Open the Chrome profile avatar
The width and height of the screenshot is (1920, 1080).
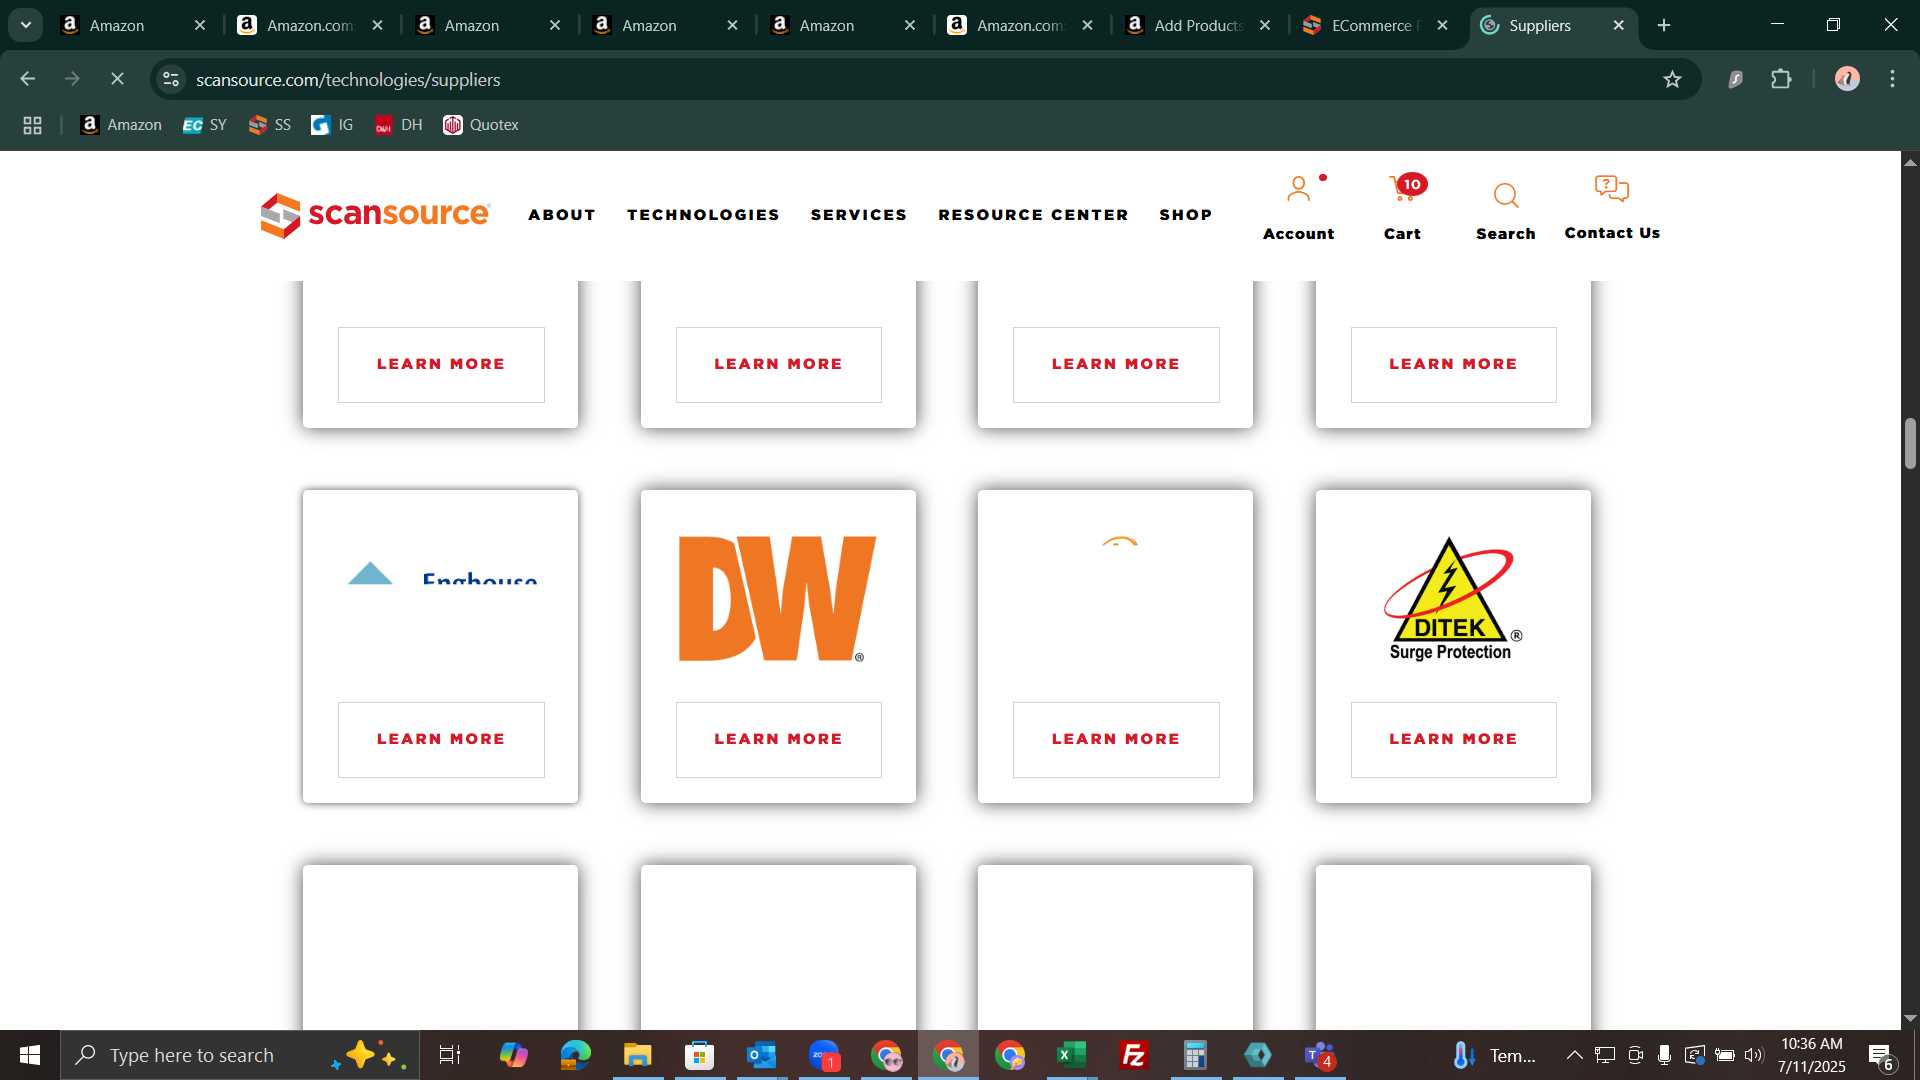(1847, 79)
